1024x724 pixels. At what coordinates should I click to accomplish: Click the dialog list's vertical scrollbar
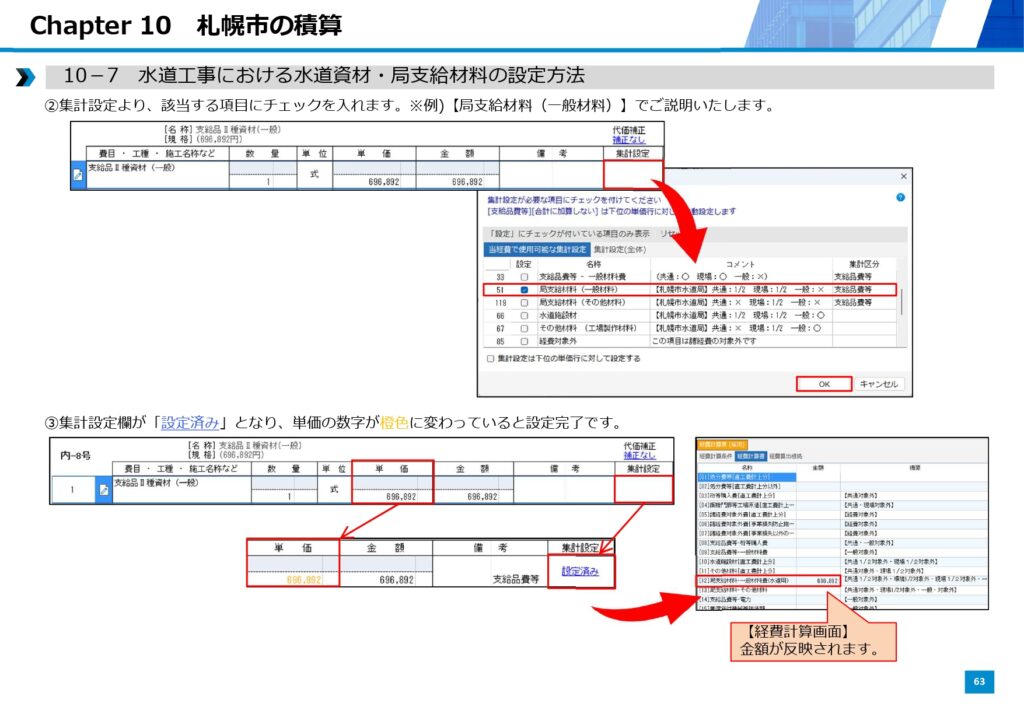click(902, 300)
